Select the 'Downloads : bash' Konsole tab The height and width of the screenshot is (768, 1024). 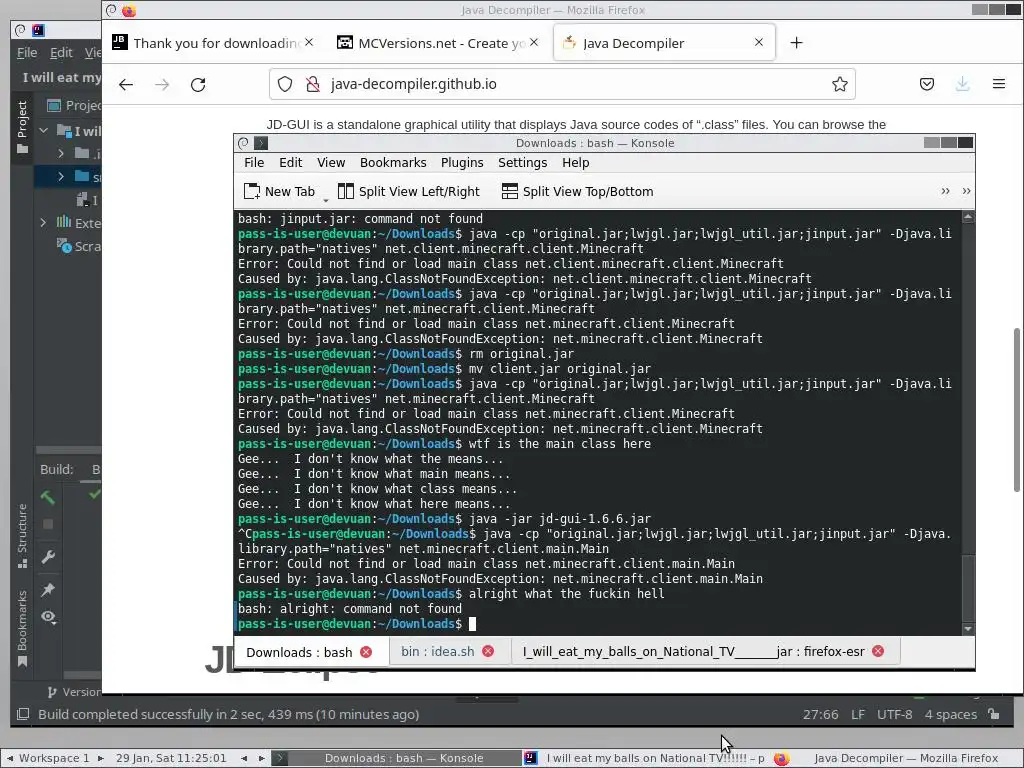(x=310, y=652)
